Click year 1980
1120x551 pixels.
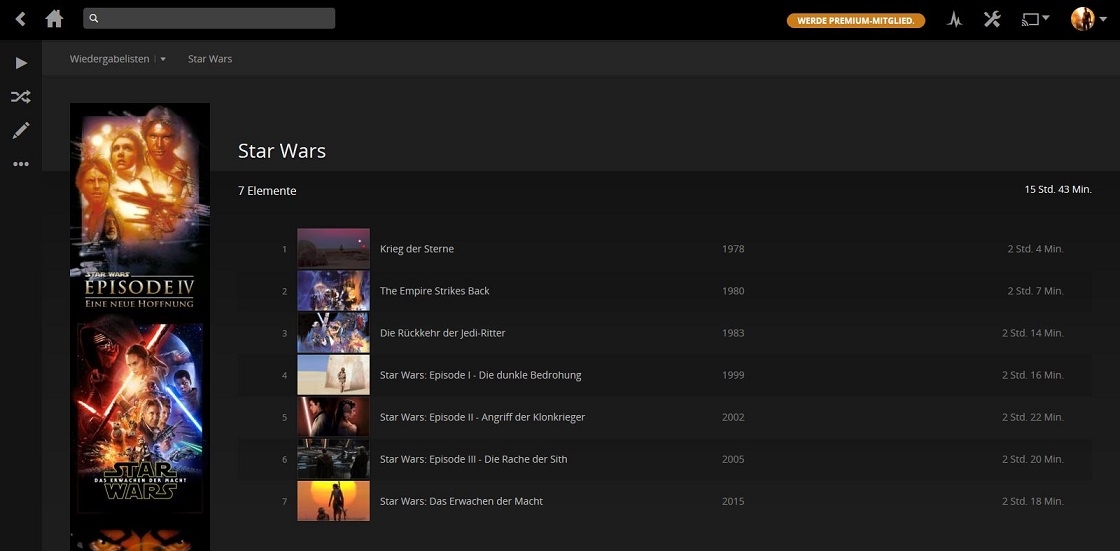click(x=733, y=291)
